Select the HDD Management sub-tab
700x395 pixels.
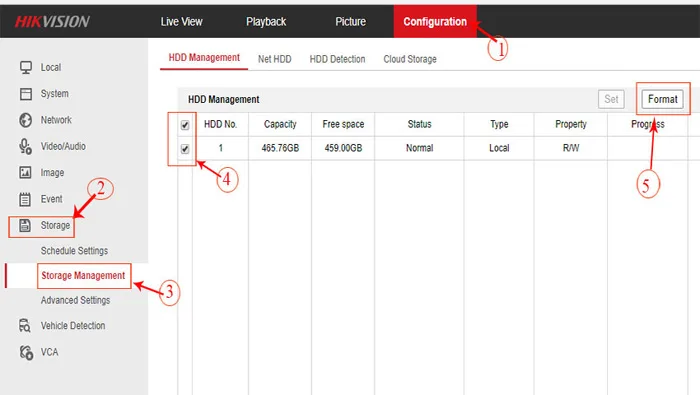click(x=204, y=58)
